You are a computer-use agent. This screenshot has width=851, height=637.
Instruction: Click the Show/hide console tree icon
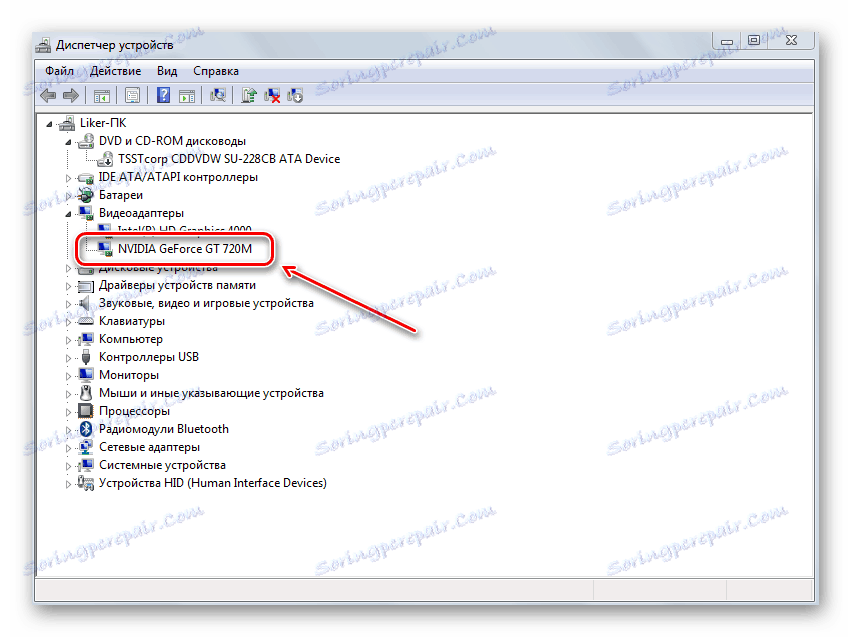(x=101, y=95)
